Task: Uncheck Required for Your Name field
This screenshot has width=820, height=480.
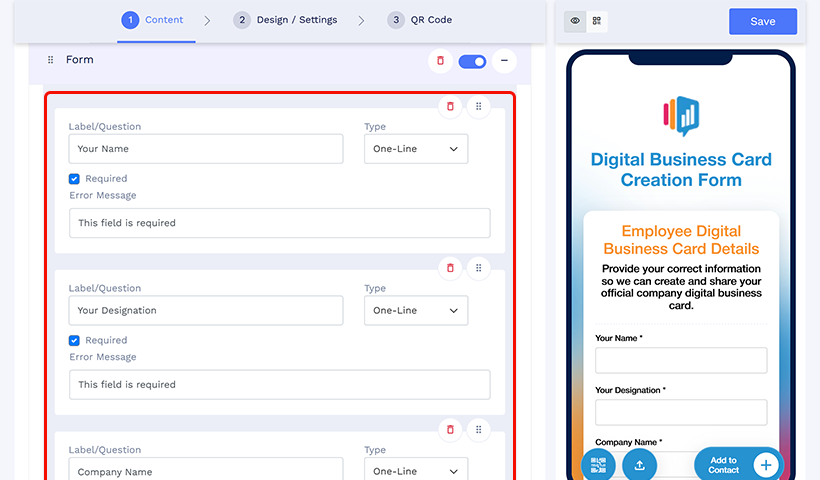Action: [x=74, y=179]
